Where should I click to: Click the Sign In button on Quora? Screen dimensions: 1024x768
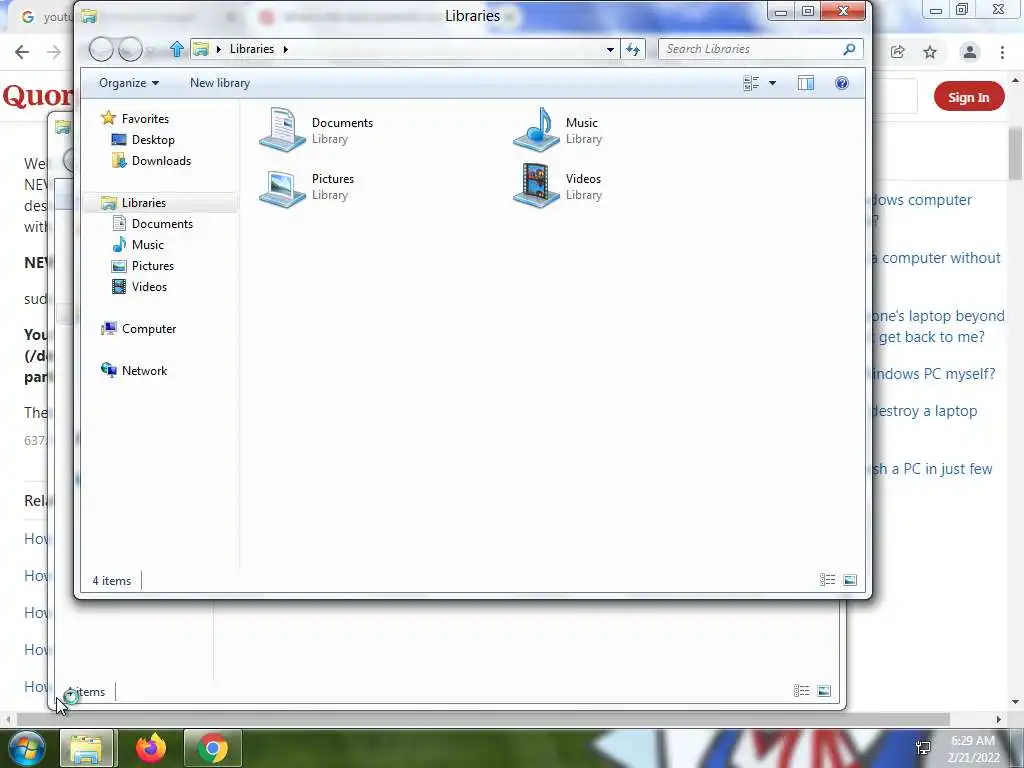[x=968, y=97]
